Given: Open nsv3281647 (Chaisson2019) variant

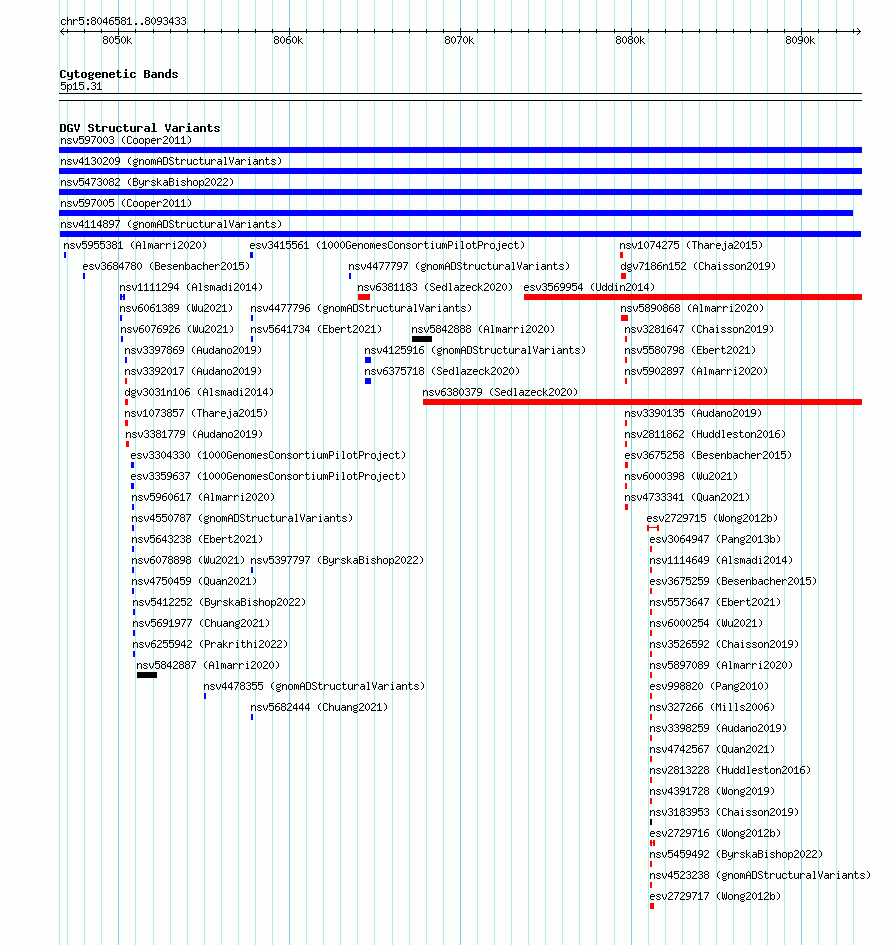Looking at the screenshot, I should tap(699, 330).
